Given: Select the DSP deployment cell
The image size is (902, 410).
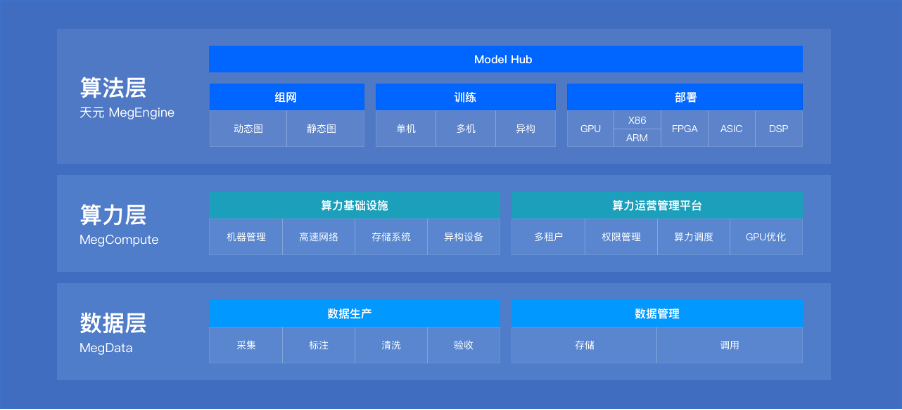Looking at the screenshot, I should [779, 129].
